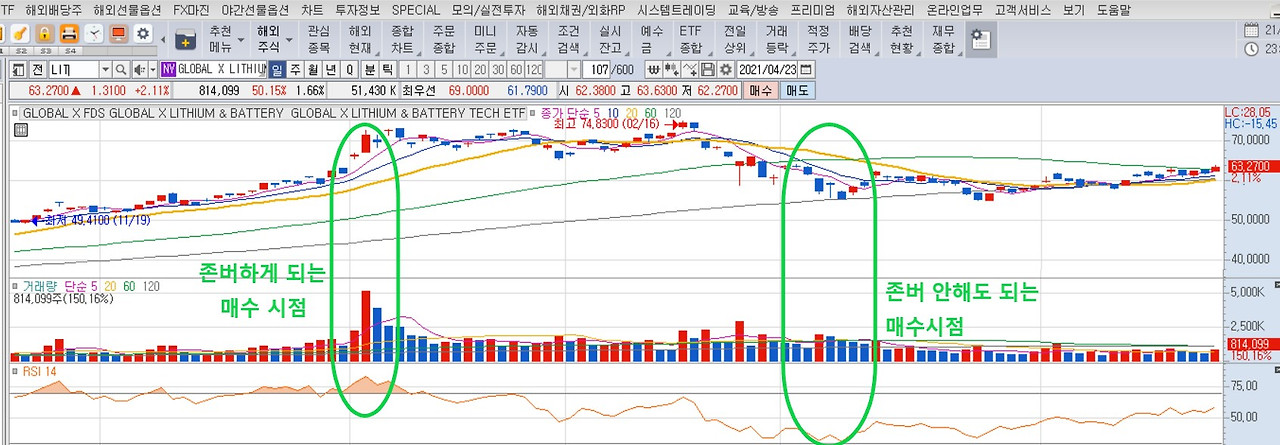
Task: Open the 전일상위 toolbar button
Action: pos(734,40)
